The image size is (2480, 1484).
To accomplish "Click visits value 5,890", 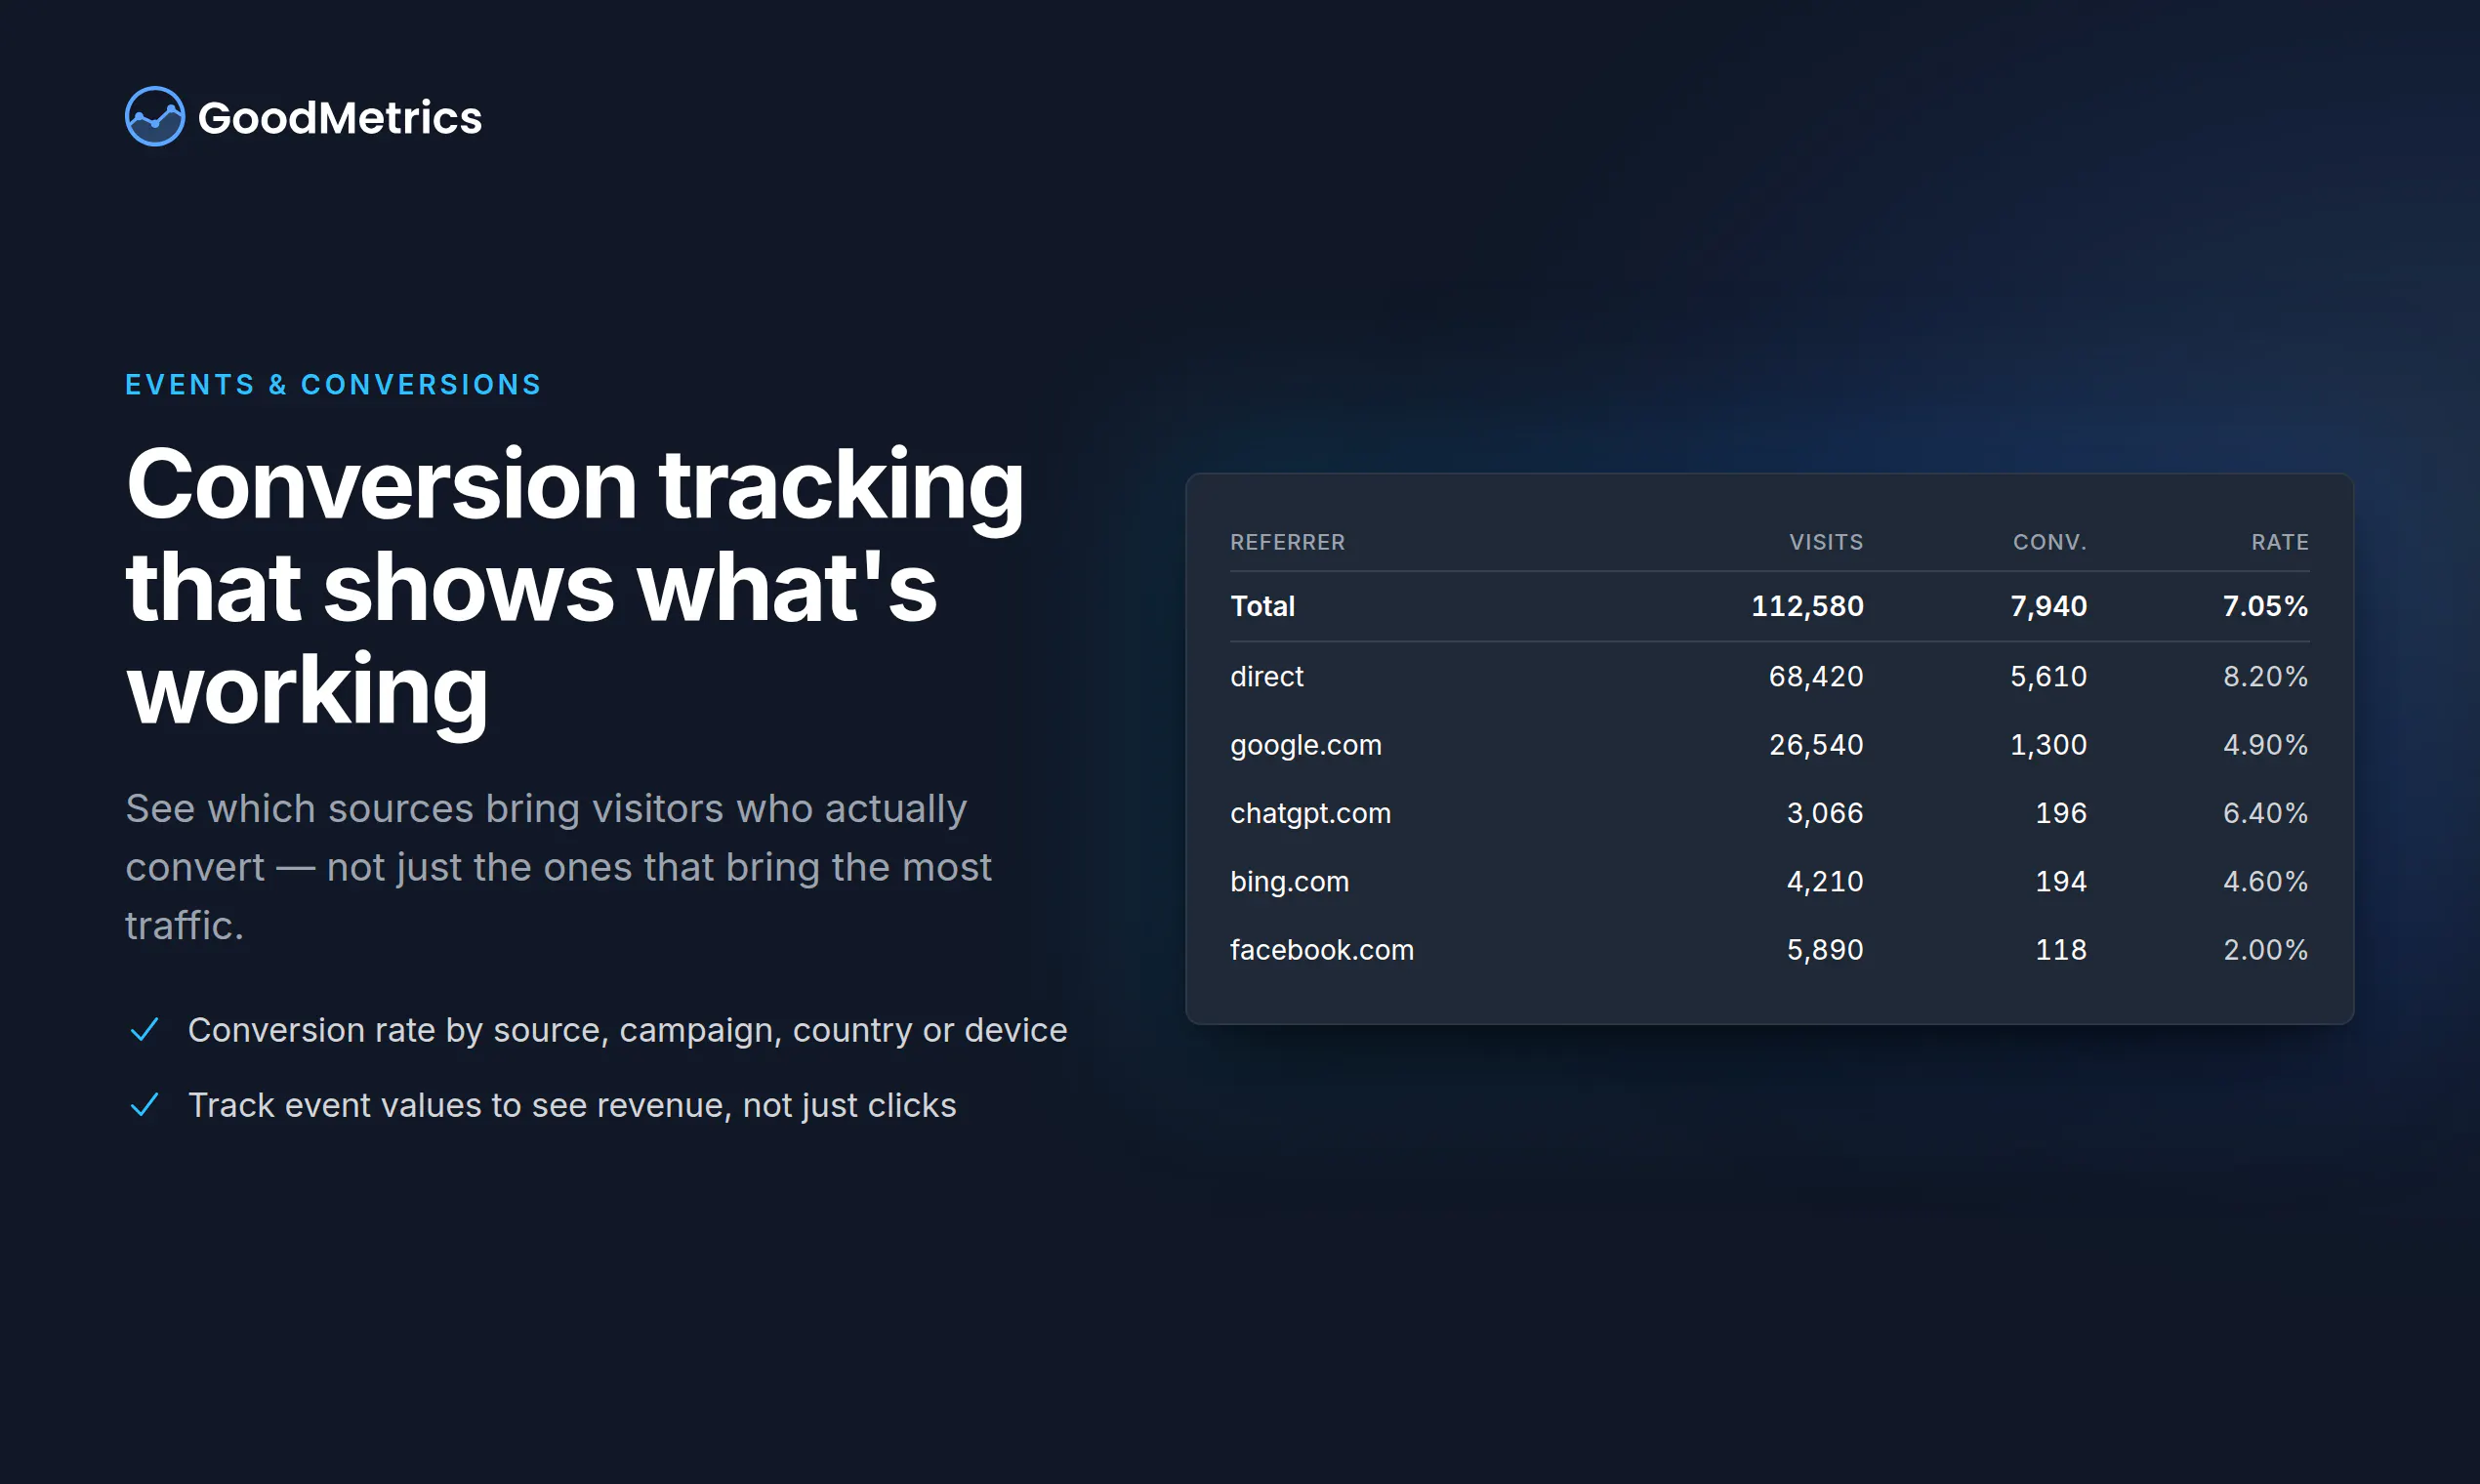I will click(x=1825, y=950).
